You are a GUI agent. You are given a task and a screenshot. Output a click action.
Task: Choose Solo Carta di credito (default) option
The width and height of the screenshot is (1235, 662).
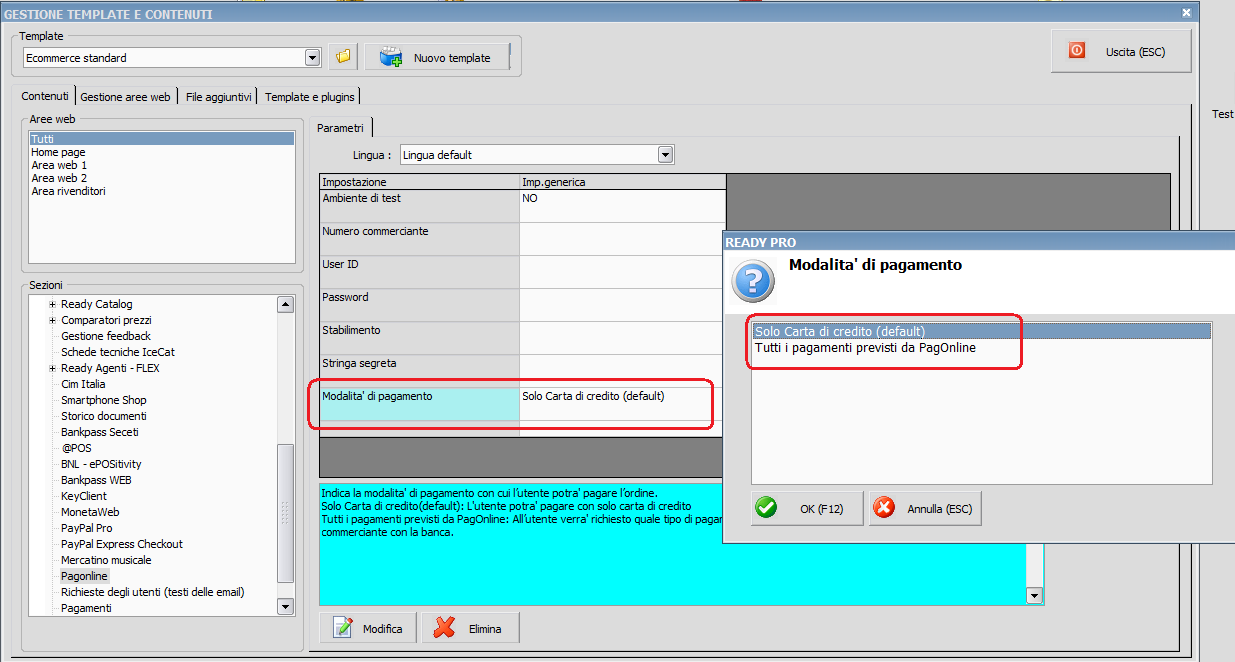(x=982, y=331)
